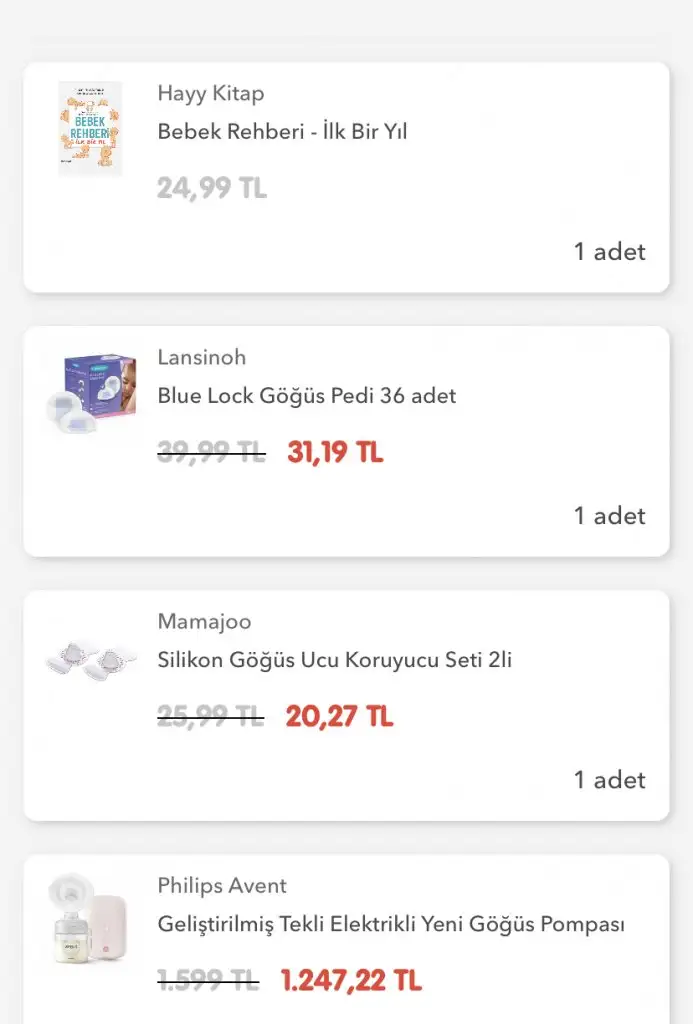Tap the discounted 31,19 TL price
The image size is (693, 1024).
(x=335, y=453)
